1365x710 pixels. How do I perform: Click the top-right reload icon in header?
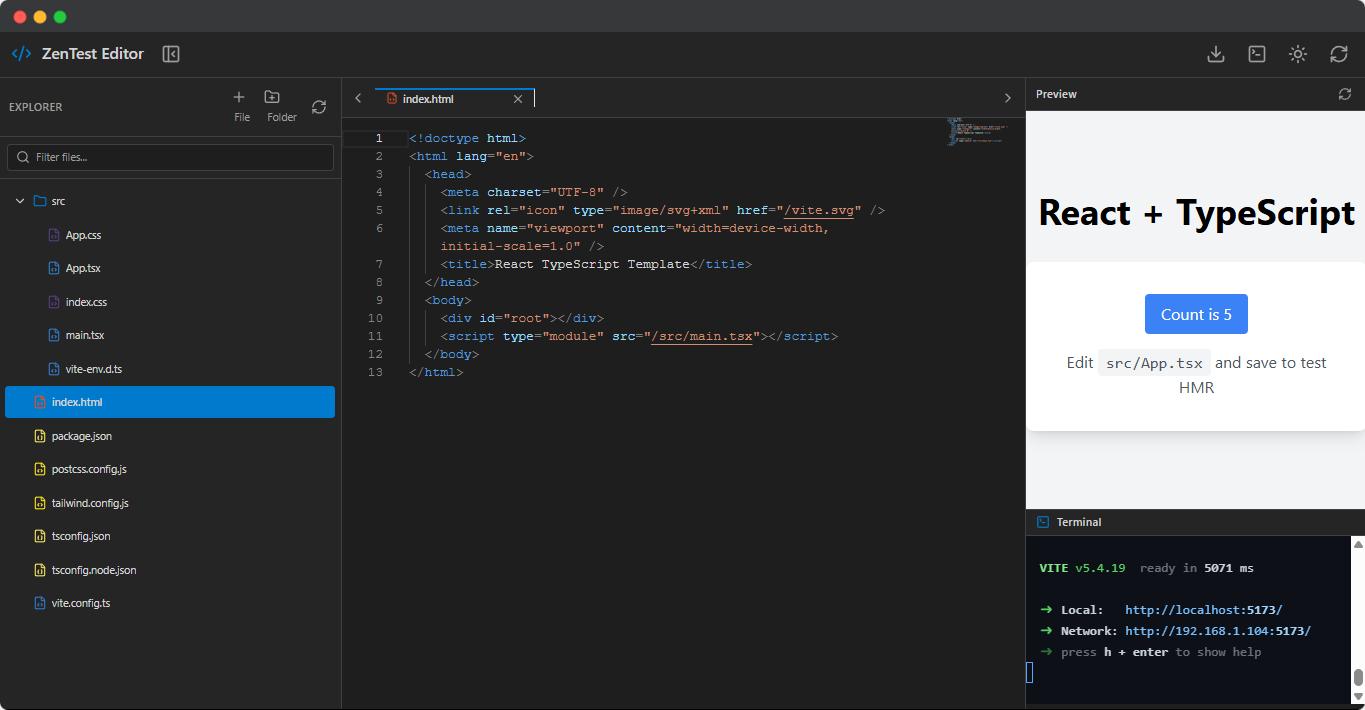point(1339,54)
